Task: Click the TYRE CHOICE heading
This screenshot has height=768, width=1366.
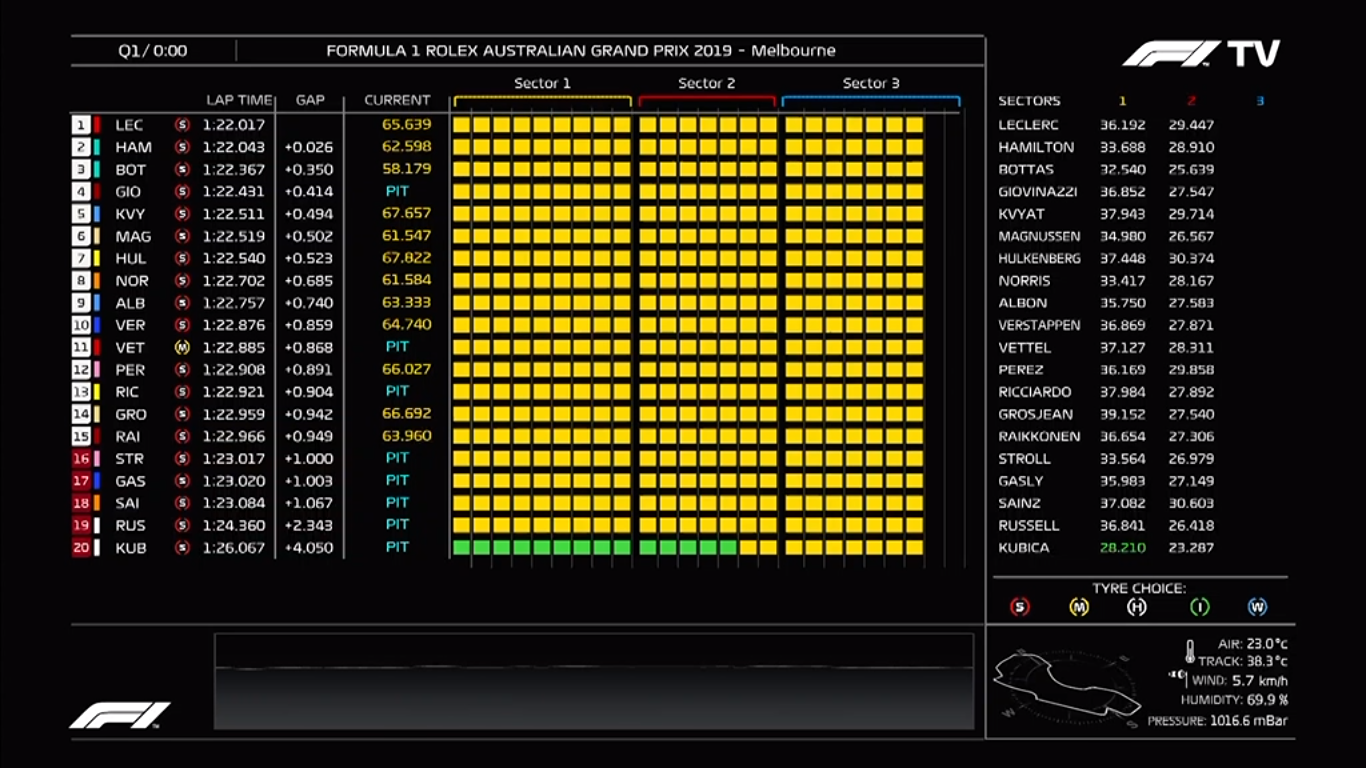Action: 1139,588
